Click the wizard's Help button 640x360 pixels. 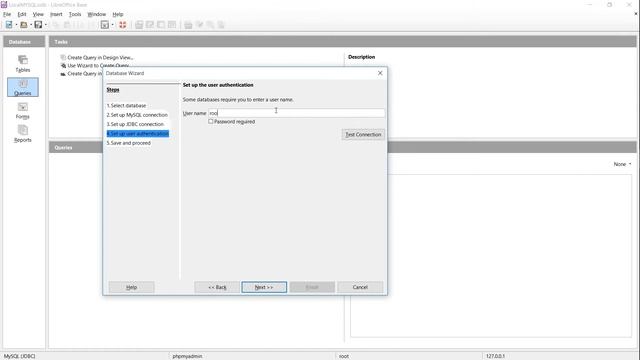pos(131,287)
